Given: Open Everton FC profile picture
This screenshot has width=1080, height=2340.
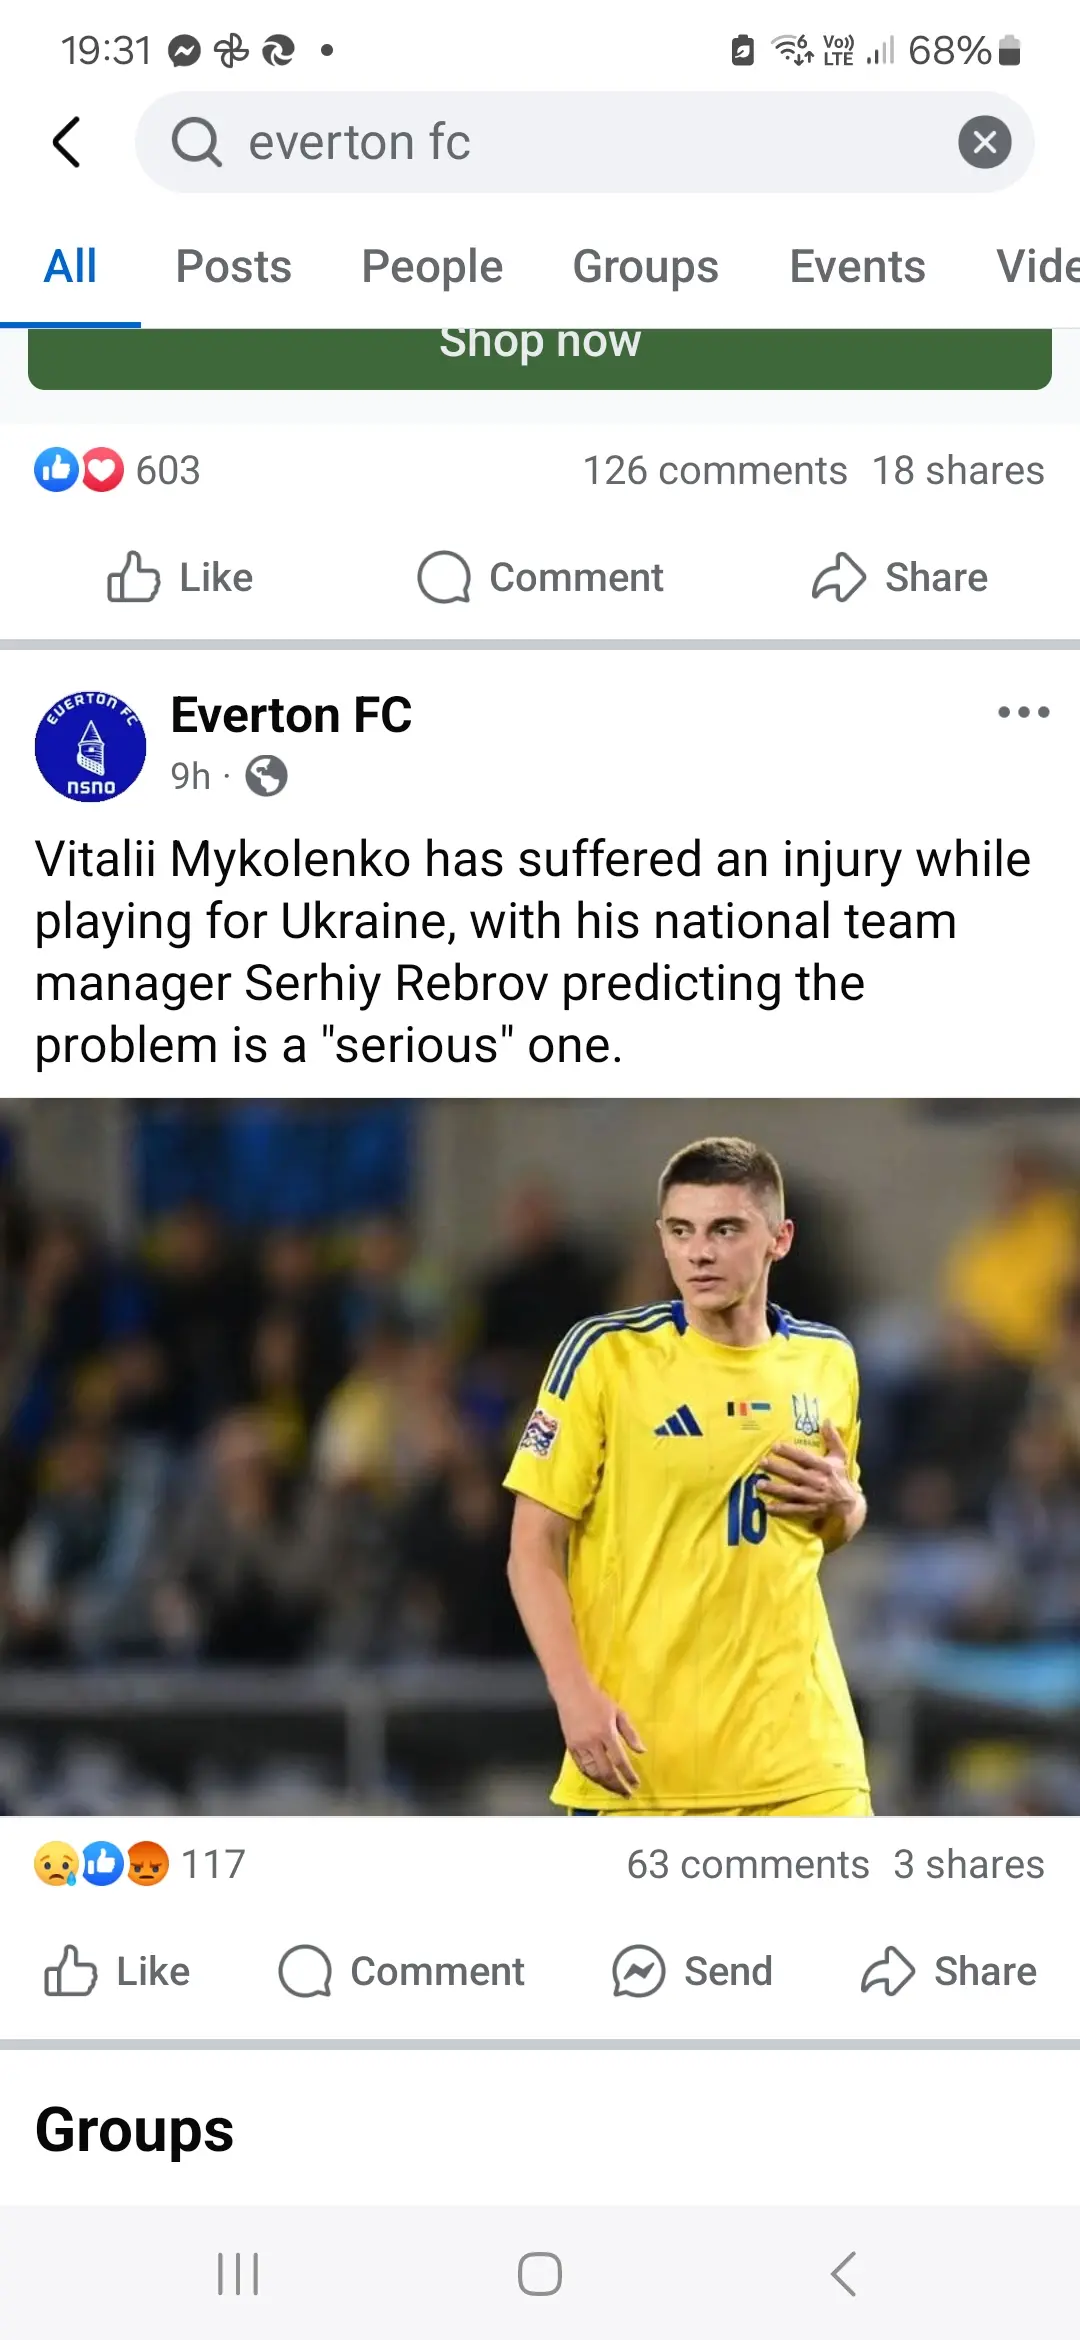Looking at the screenshot, I should click(90, 746).
